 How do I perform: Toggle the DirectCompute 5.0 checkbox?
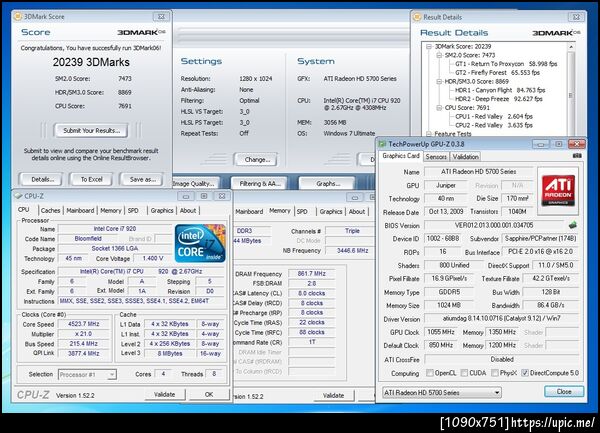pos(525,373)
